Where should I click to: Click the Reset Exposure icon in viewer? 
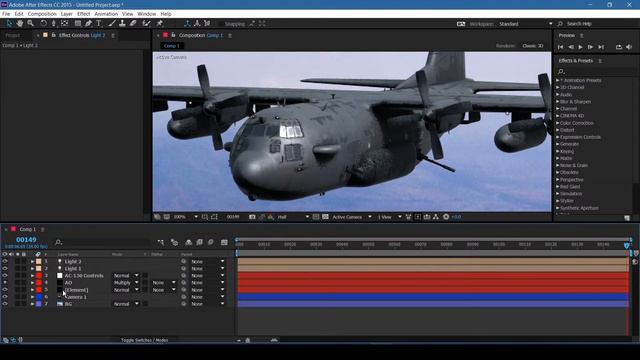click(446, 217)
